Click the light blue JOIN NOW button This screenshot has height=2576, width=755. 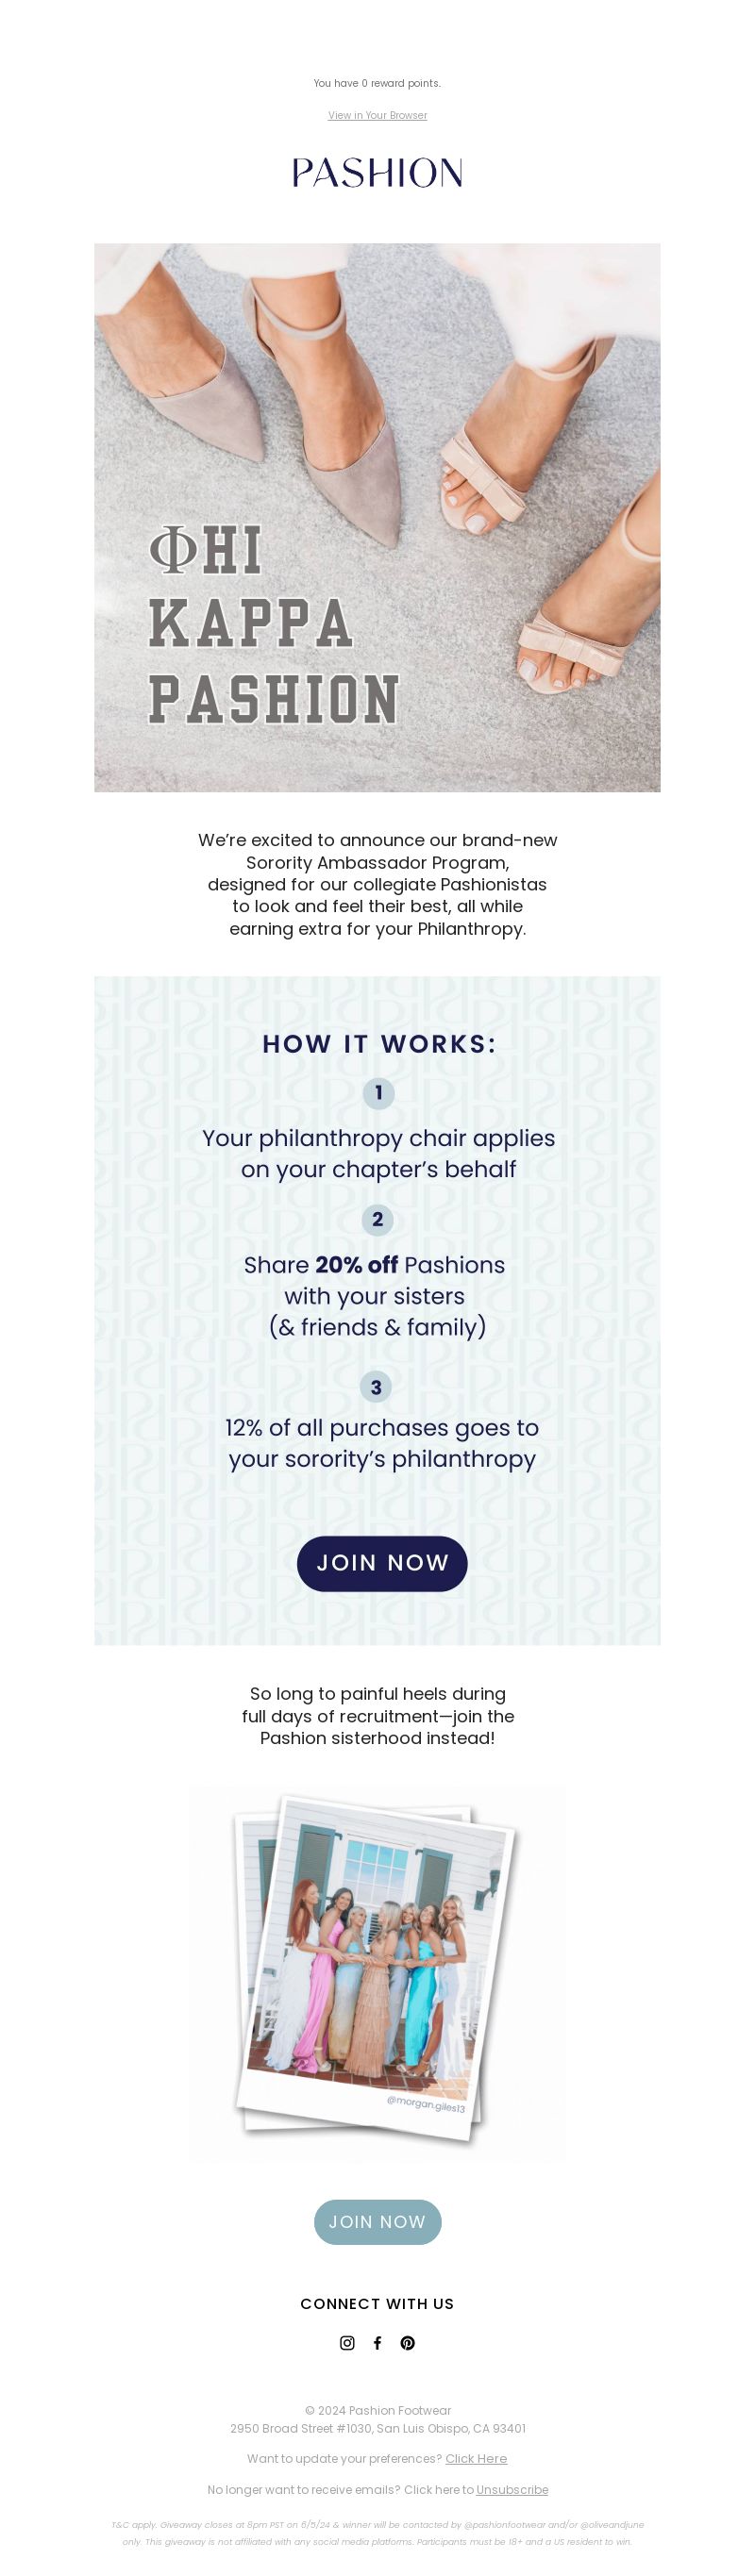click(377, 2222)
